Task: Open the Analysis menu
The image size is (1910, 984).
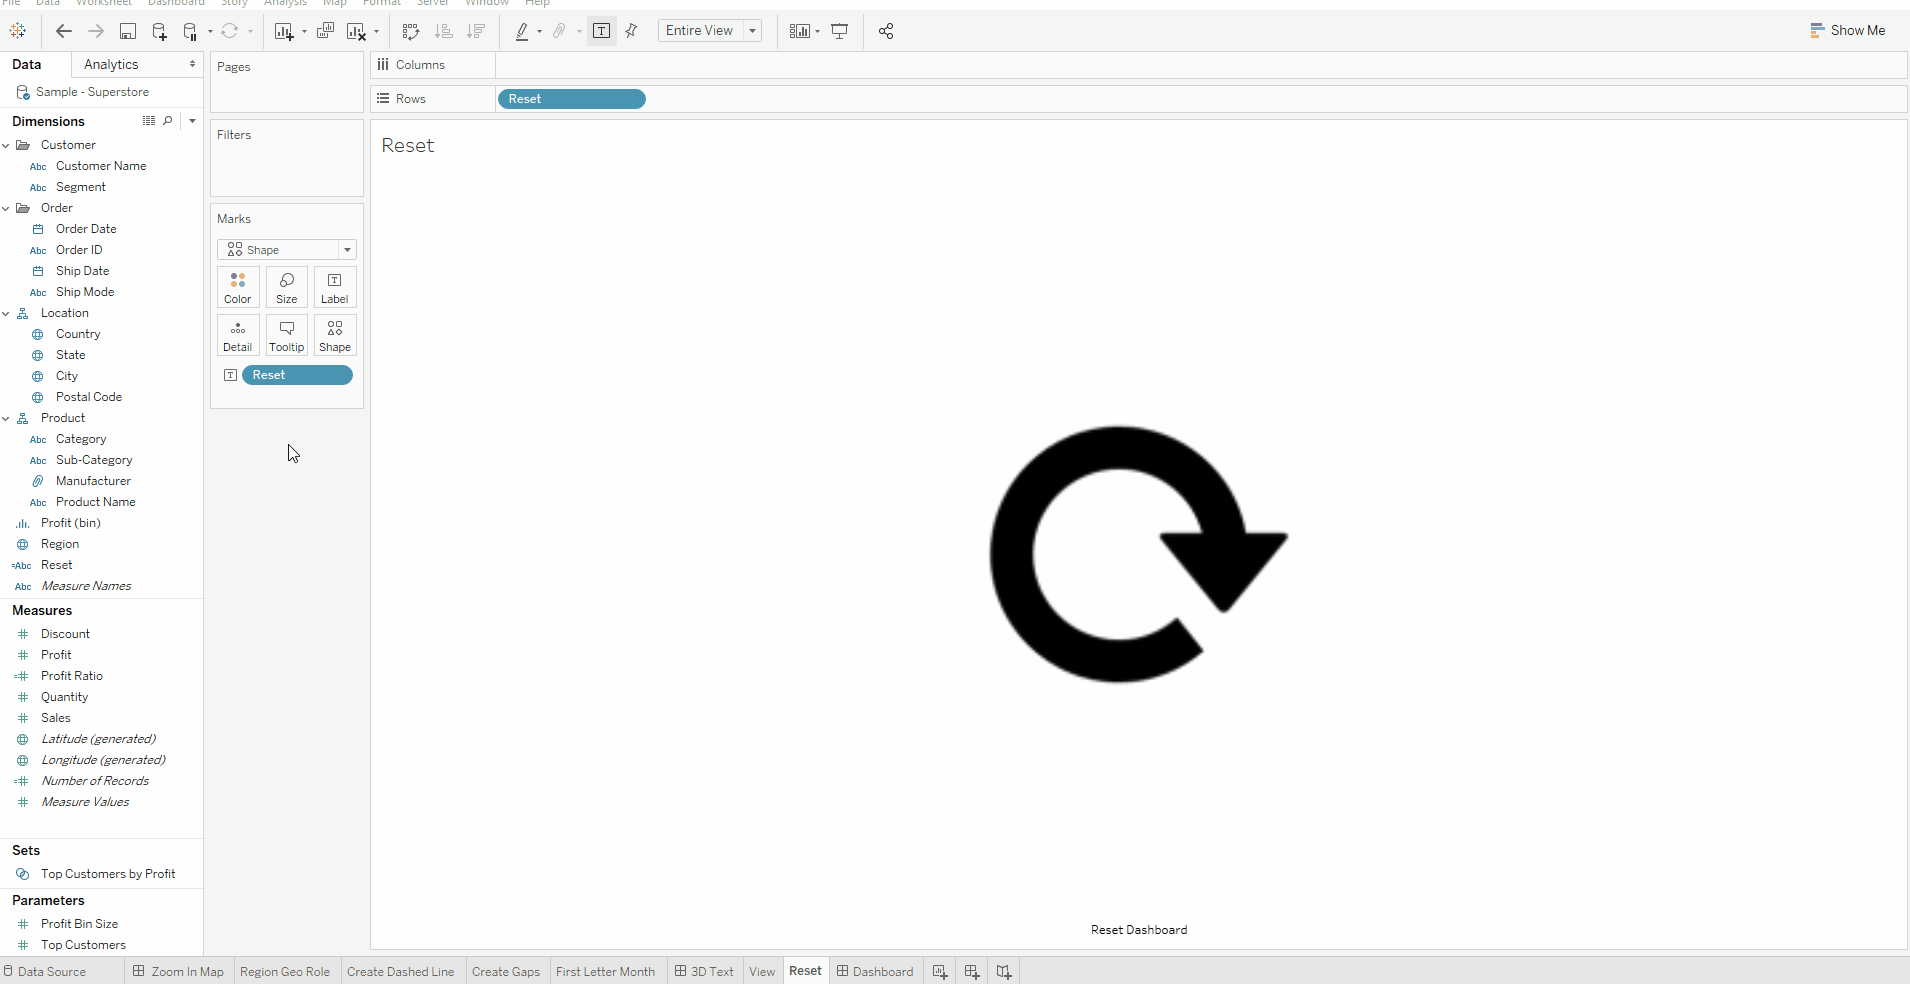Action: [285, 3]
